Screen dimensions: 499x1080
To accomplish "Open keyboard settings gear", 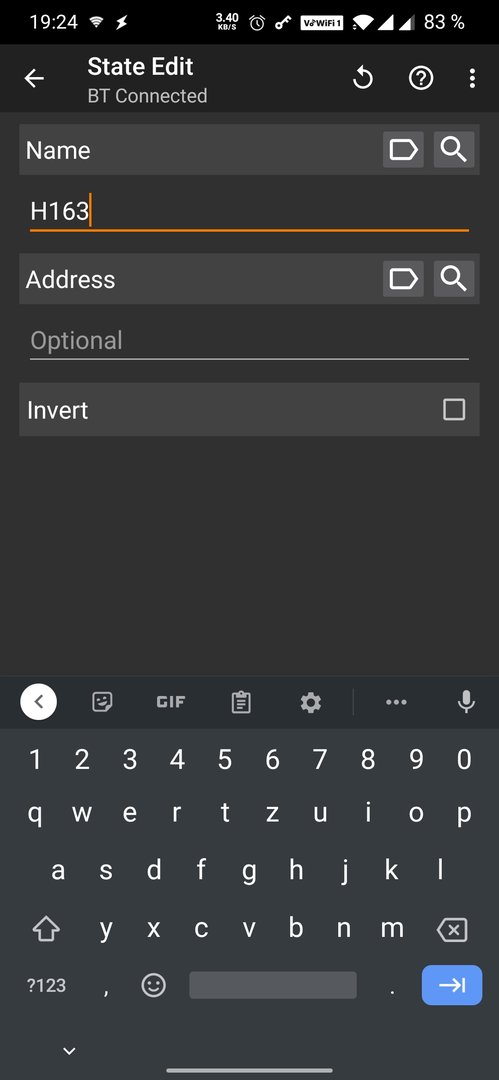I will (x=311, y=702).
